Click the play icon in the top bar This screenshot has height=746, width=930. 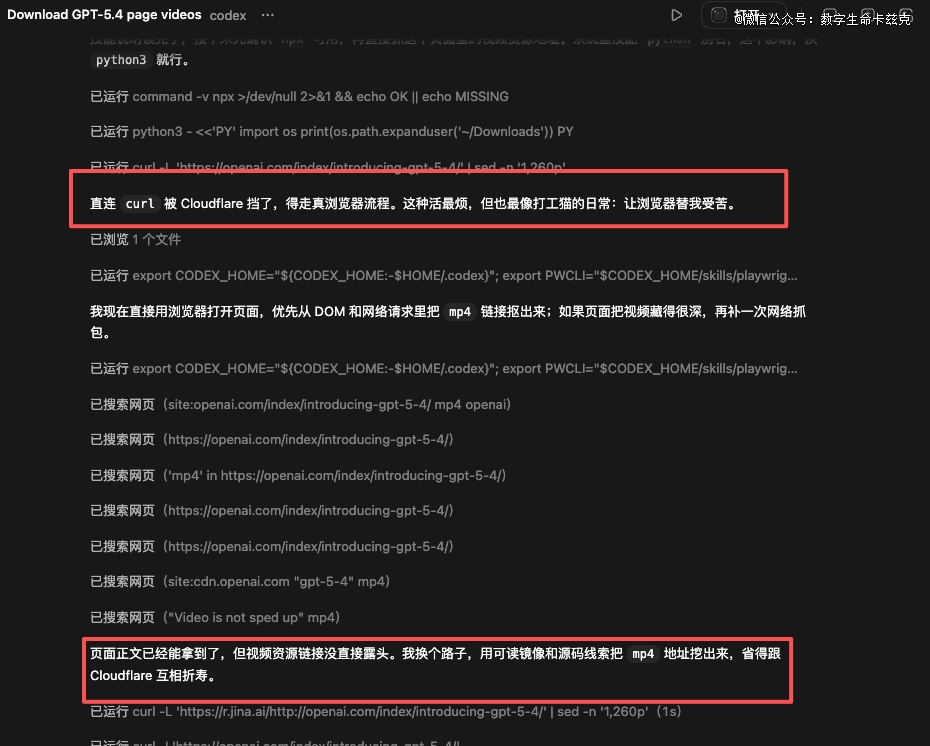677,15
